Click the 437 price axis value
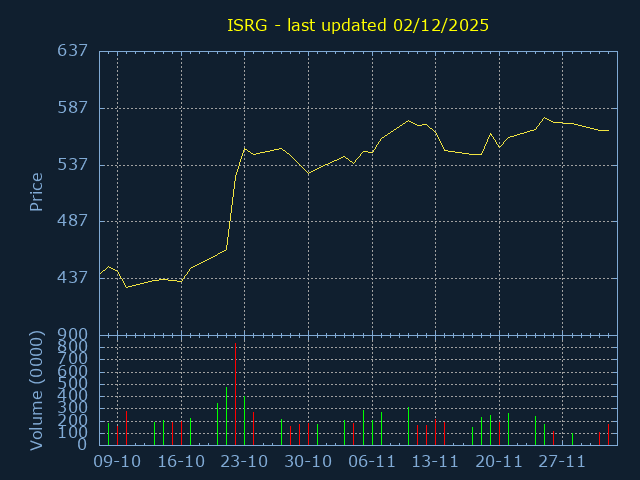This screenshot has width=640, height=480. [72, 278]
